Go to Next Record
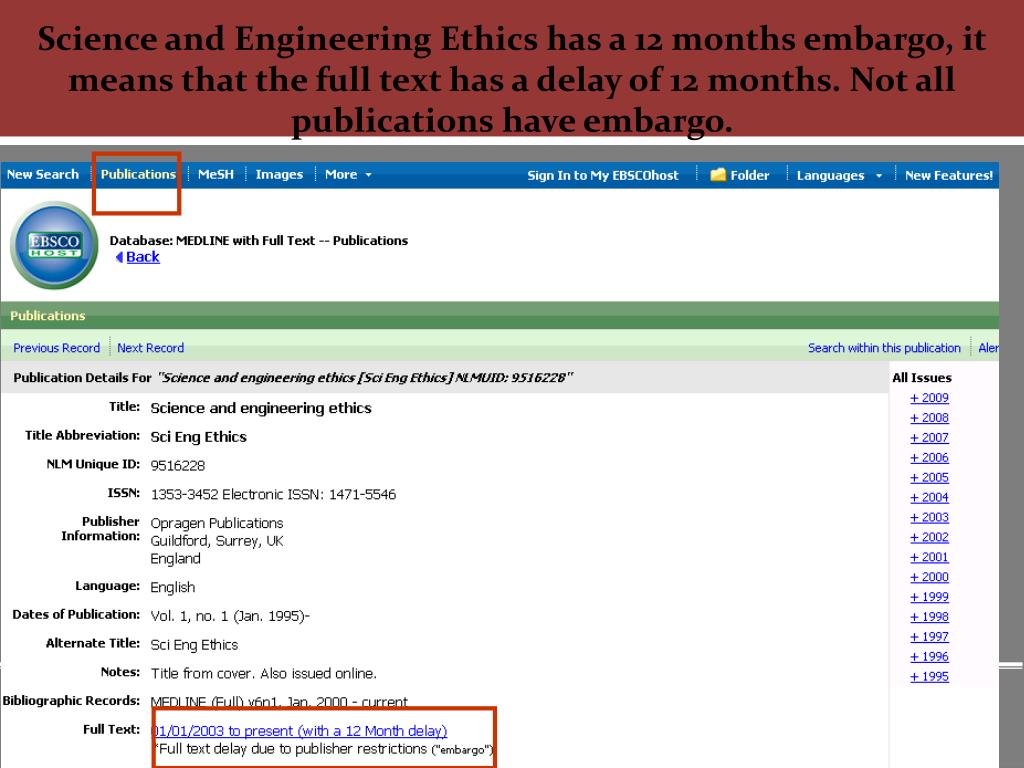1024x768 pixels. [150, 348]
